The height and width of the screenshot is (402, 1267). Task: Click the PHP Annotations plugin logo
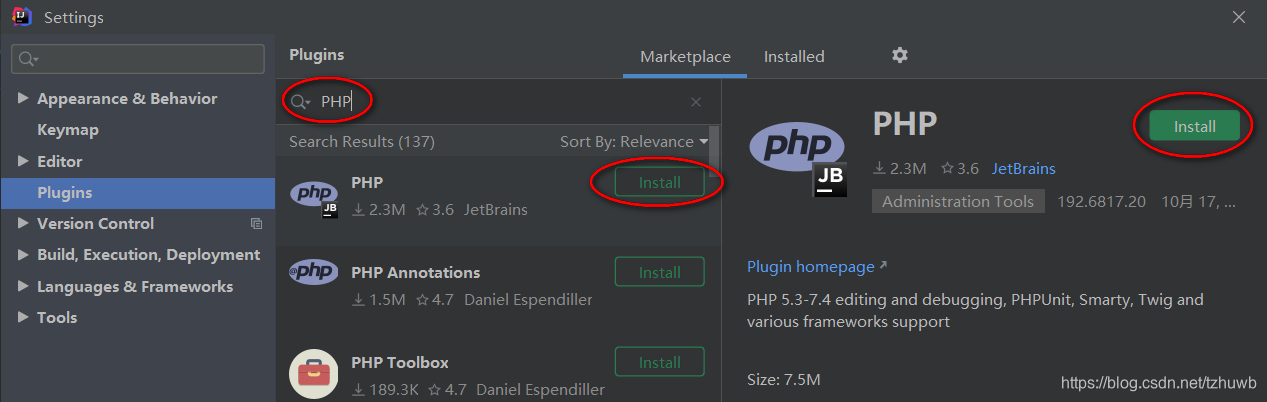coord(313,271)
